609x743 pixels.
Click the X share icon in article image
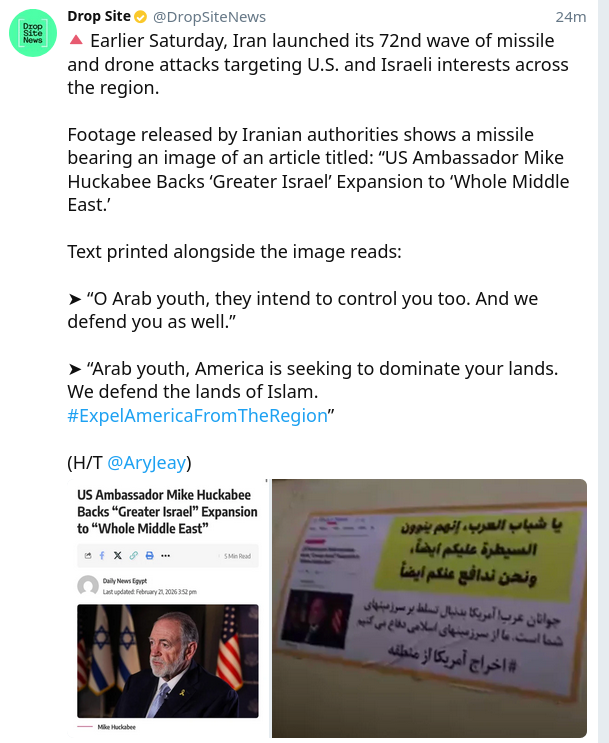tap(118, 555)
